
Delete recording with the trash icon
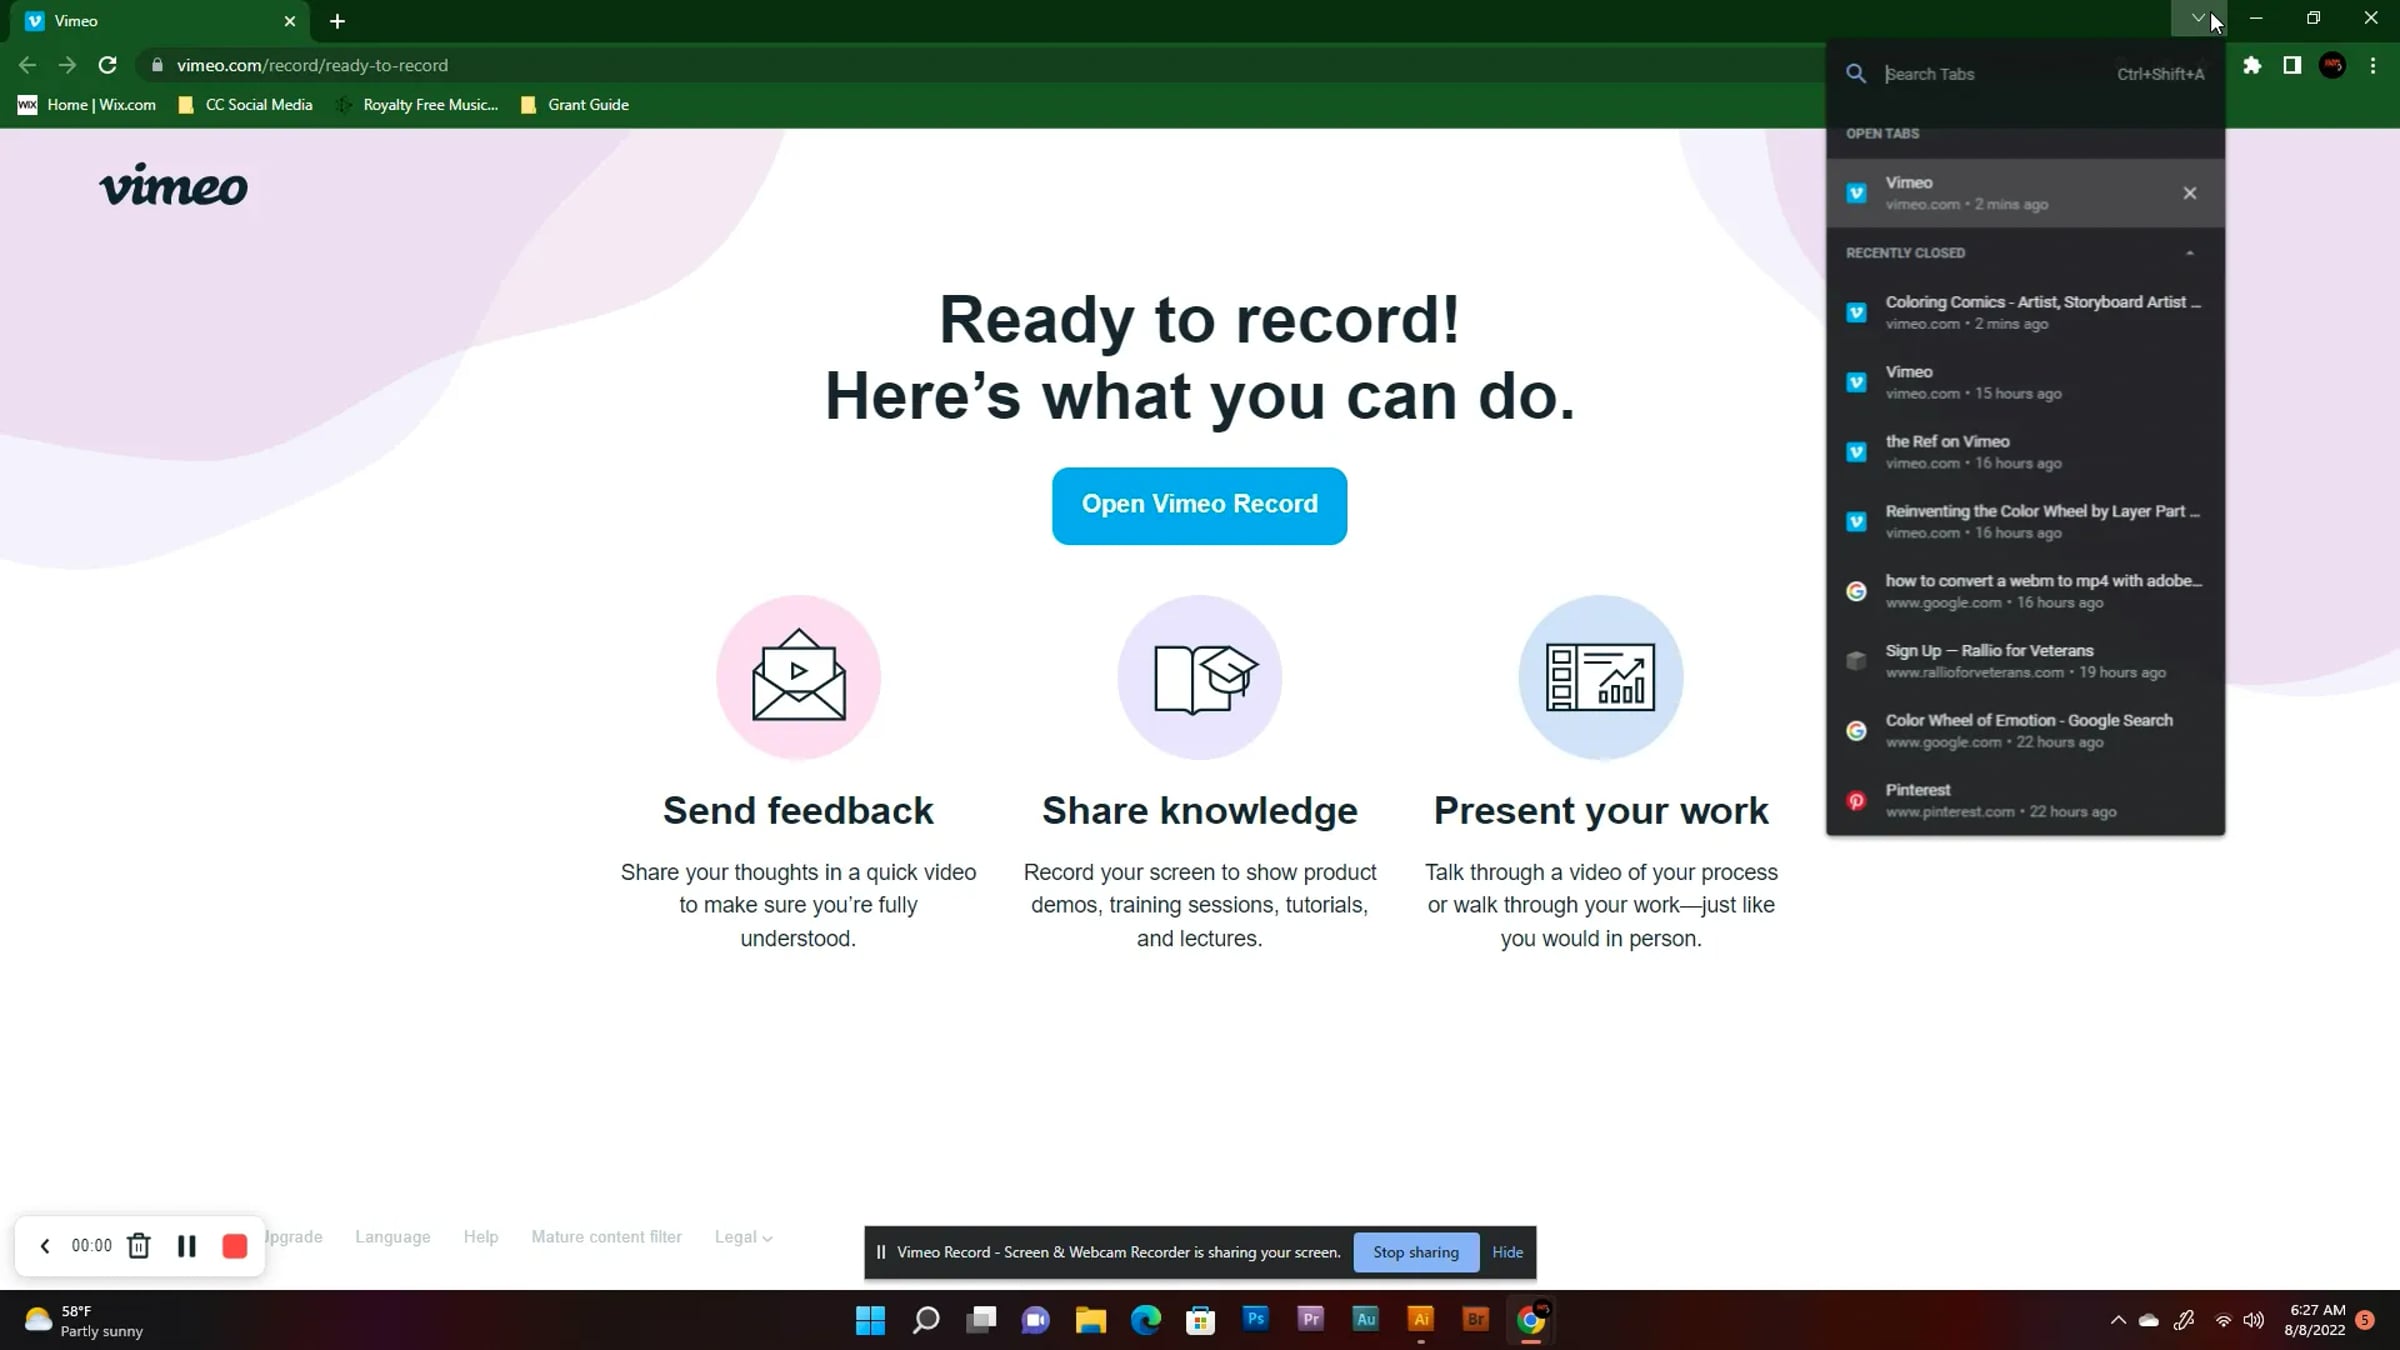(139, 1245)
